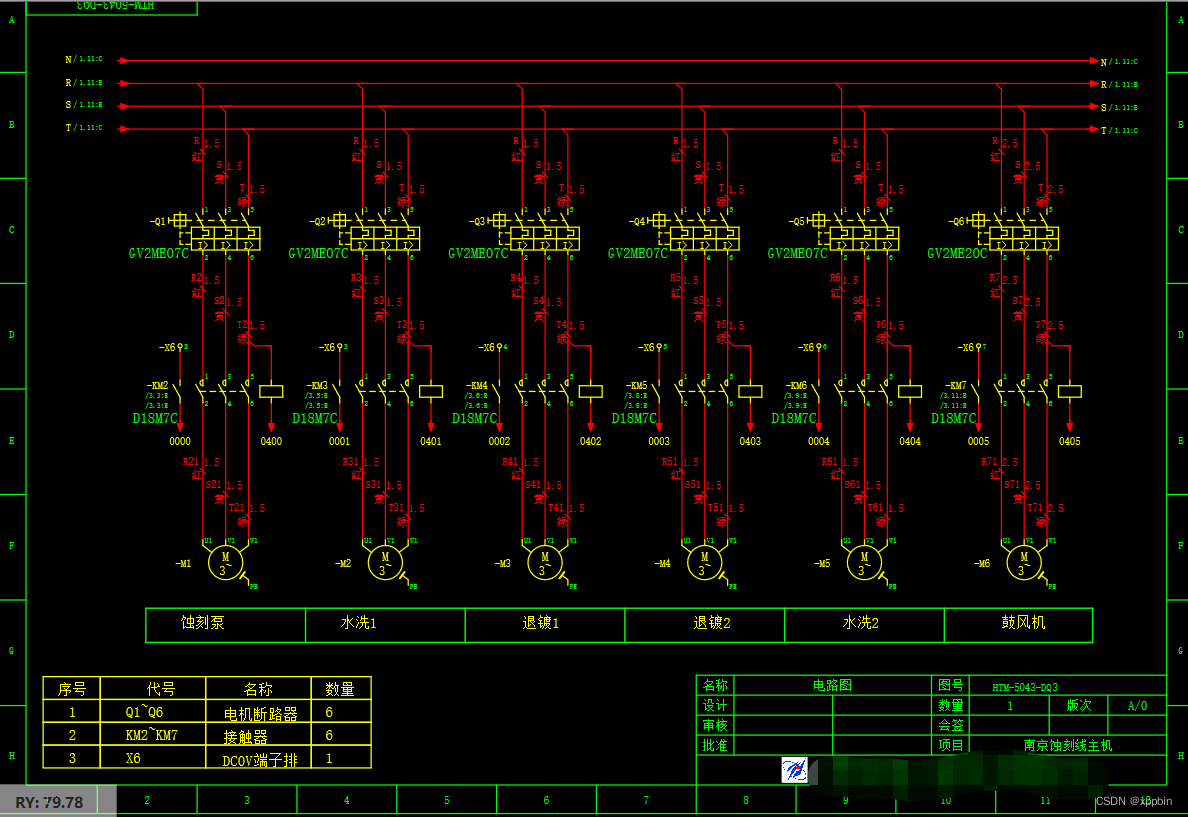Image resolution: width=1188 pixels, height=817 pixels.
Task: Select the 退镀1 label cell
Action: coord(545,624)
